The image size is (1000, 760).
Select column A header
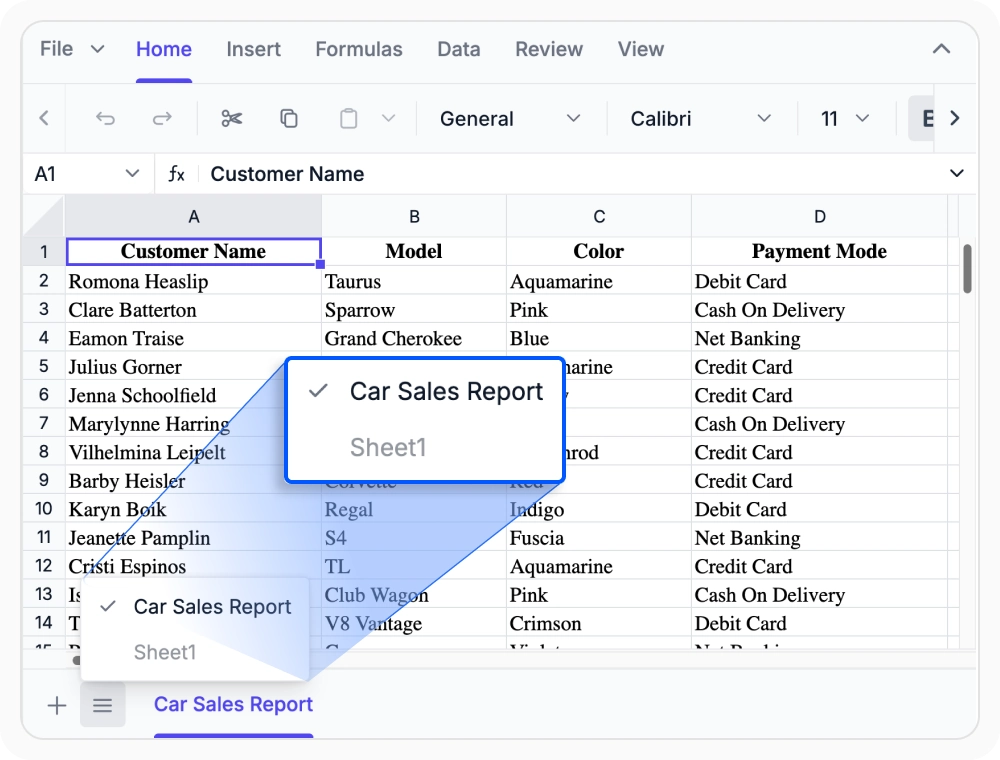point(193,217)
